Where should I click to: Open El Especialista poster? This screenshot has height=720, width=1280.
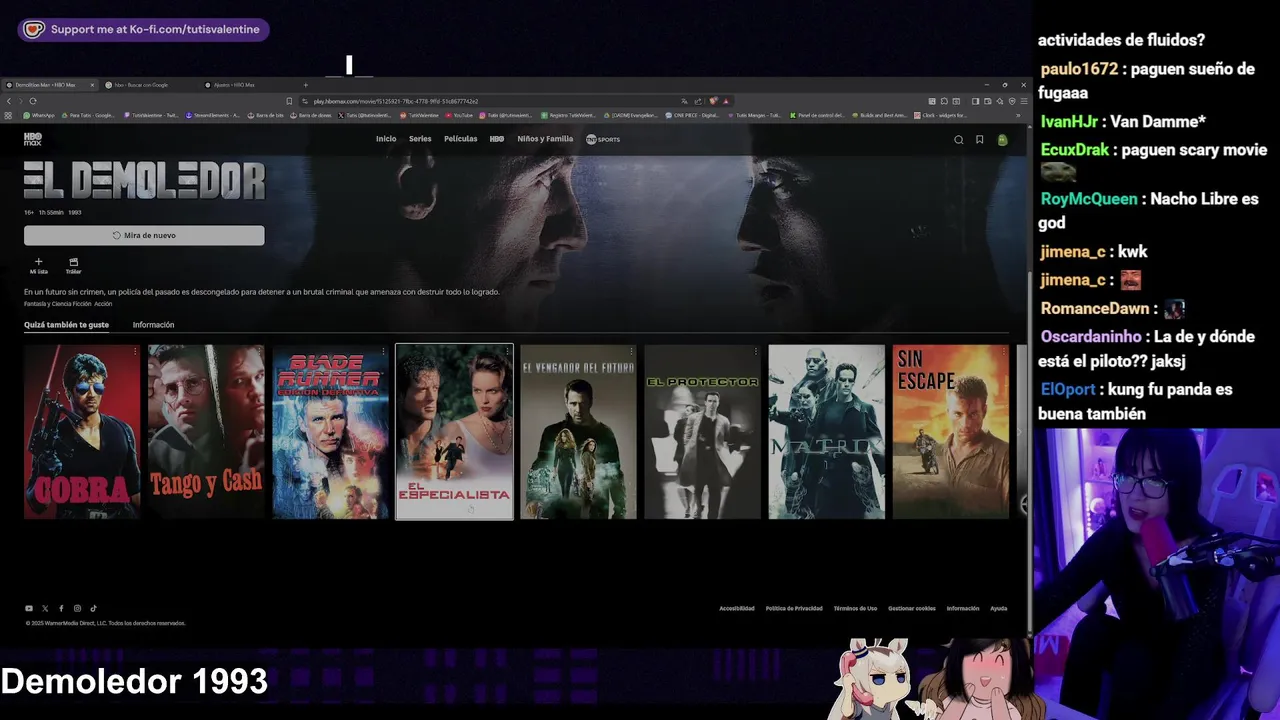pyautogui.click(x=454, y=432)
